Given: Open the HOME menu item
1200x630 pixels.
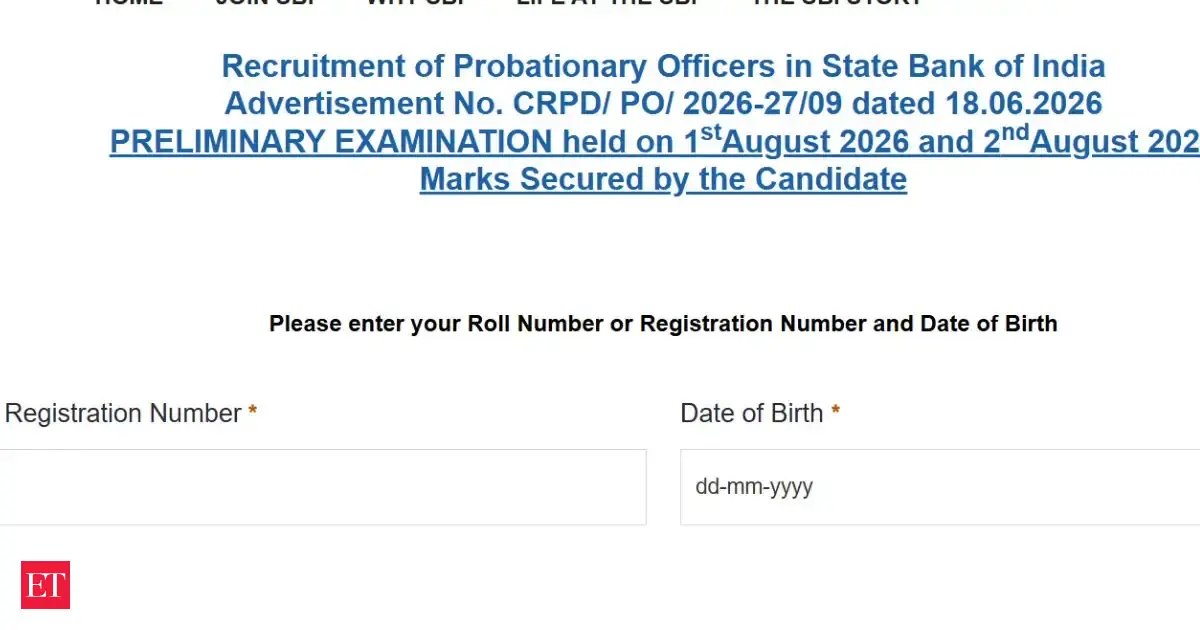Looking at the screenshot, I should coord(129,3).
